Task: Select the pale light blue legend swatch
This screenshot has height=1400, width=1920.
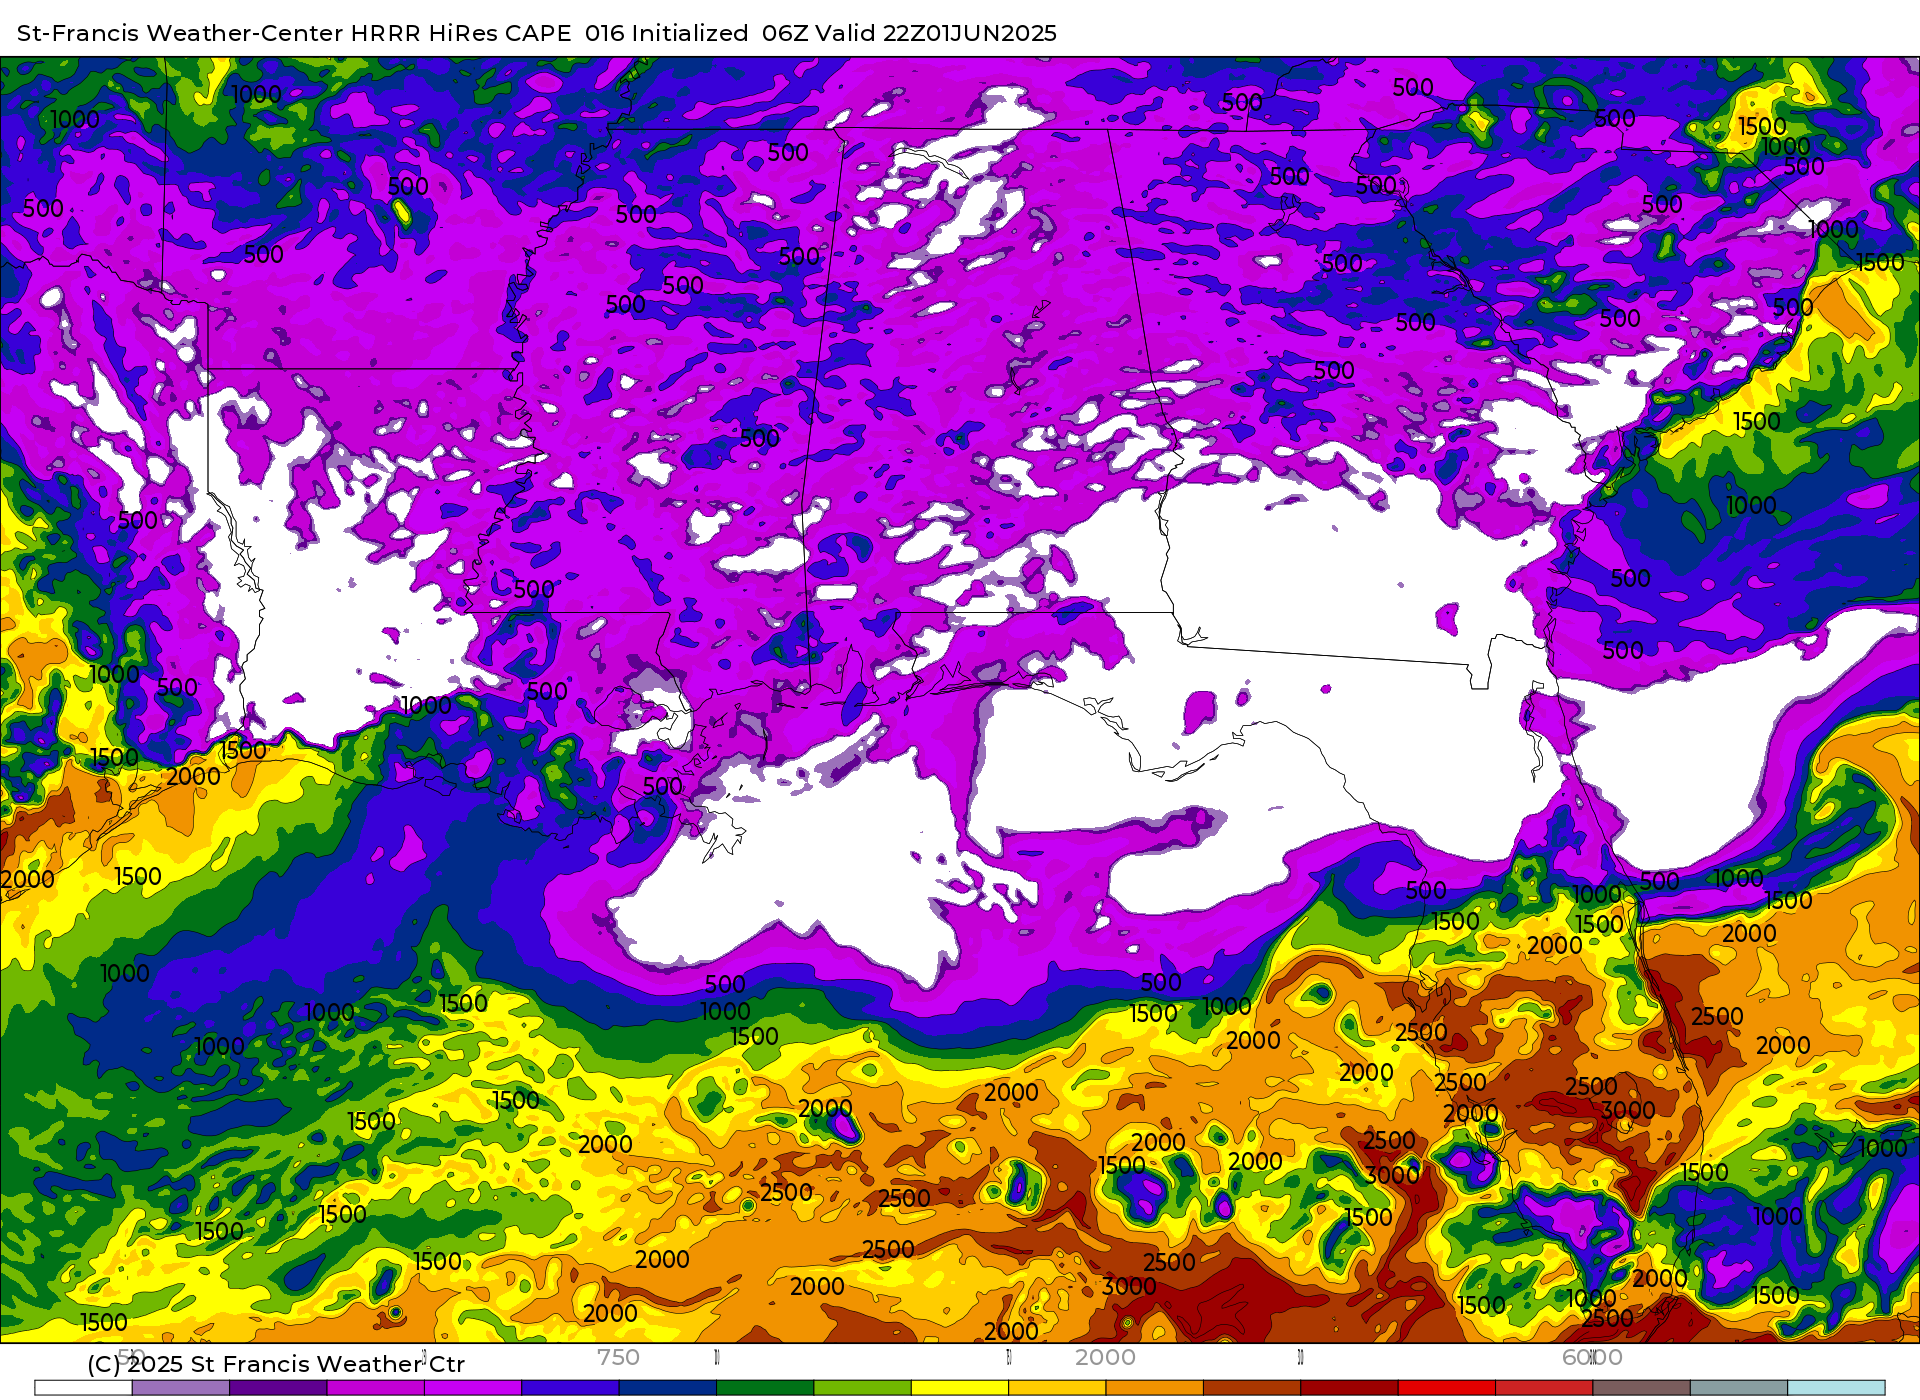Action: [x=1837, y=1388]
